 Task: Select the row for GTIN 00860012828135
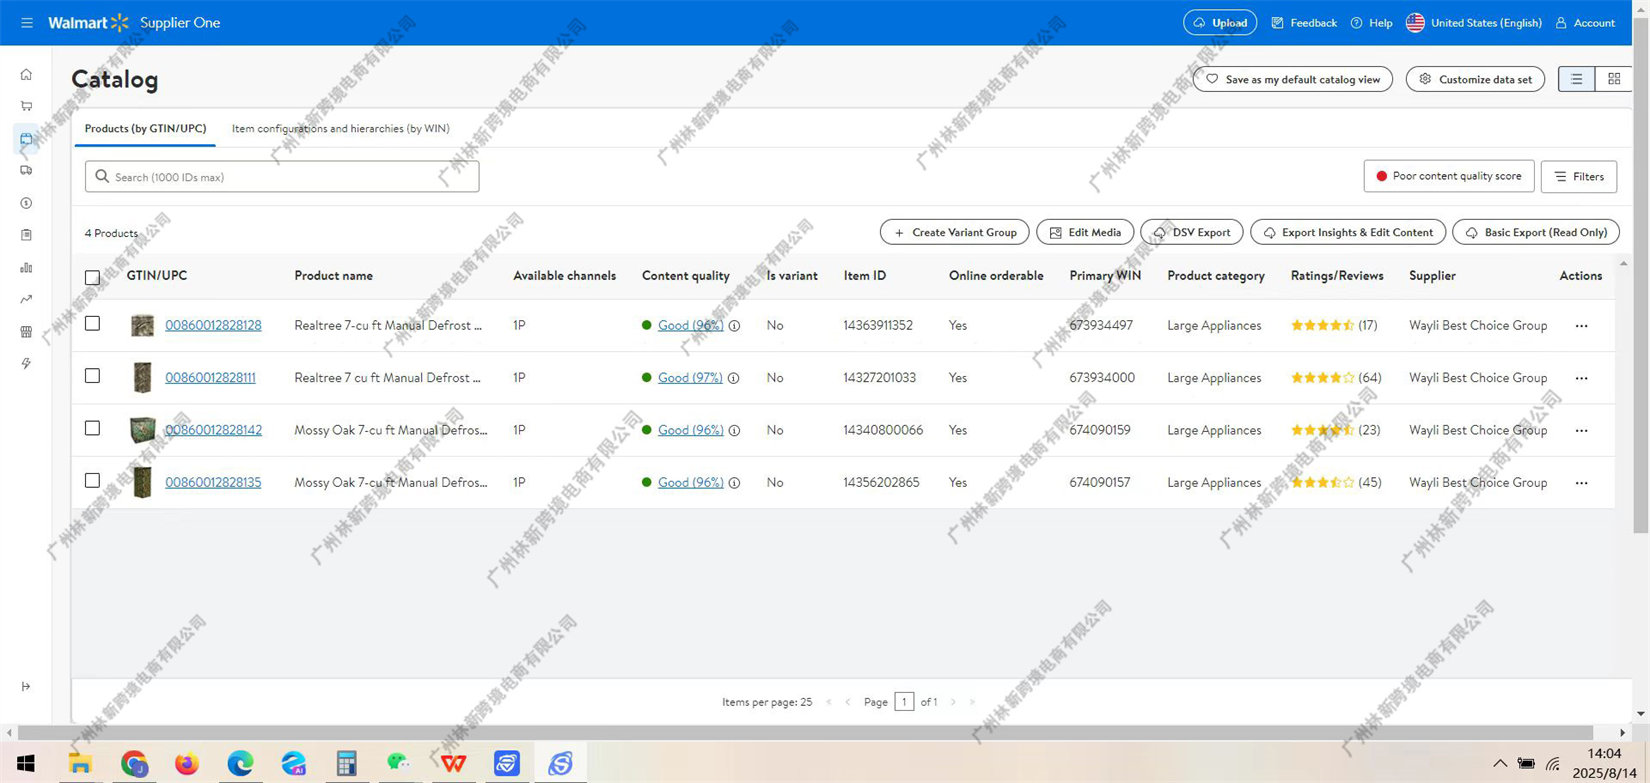(92, 480)
